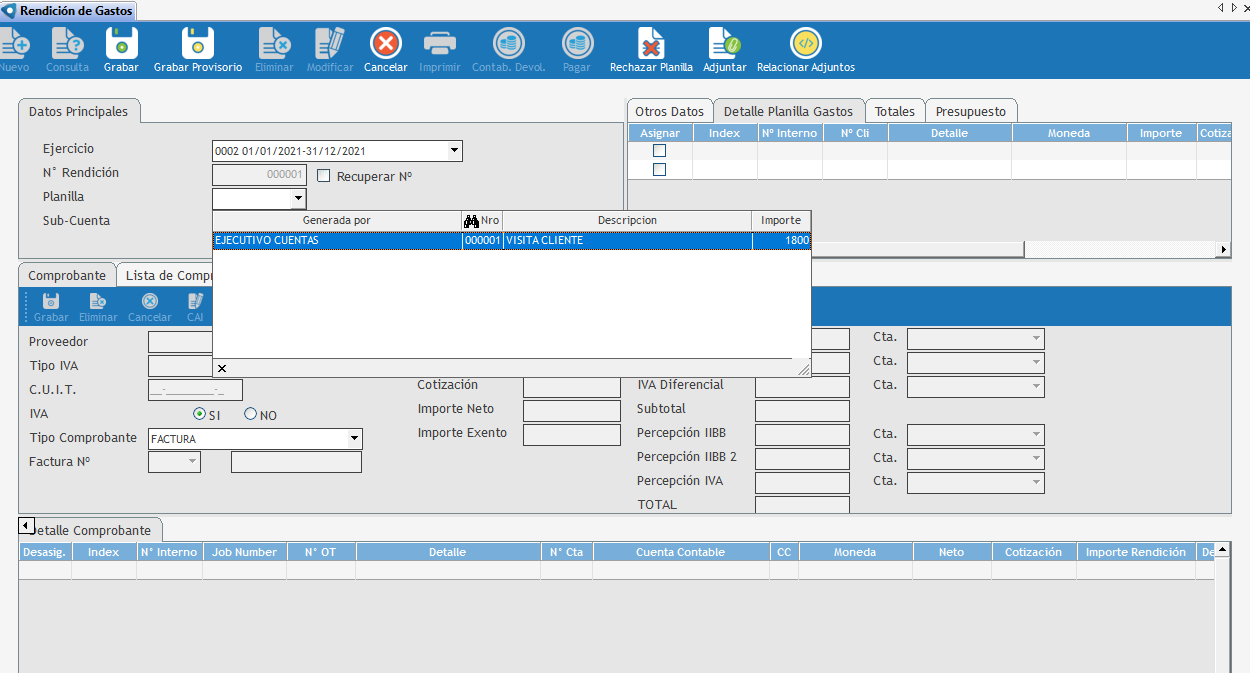Open the Tipo Comprobante dropdown

tap(354, 439)
